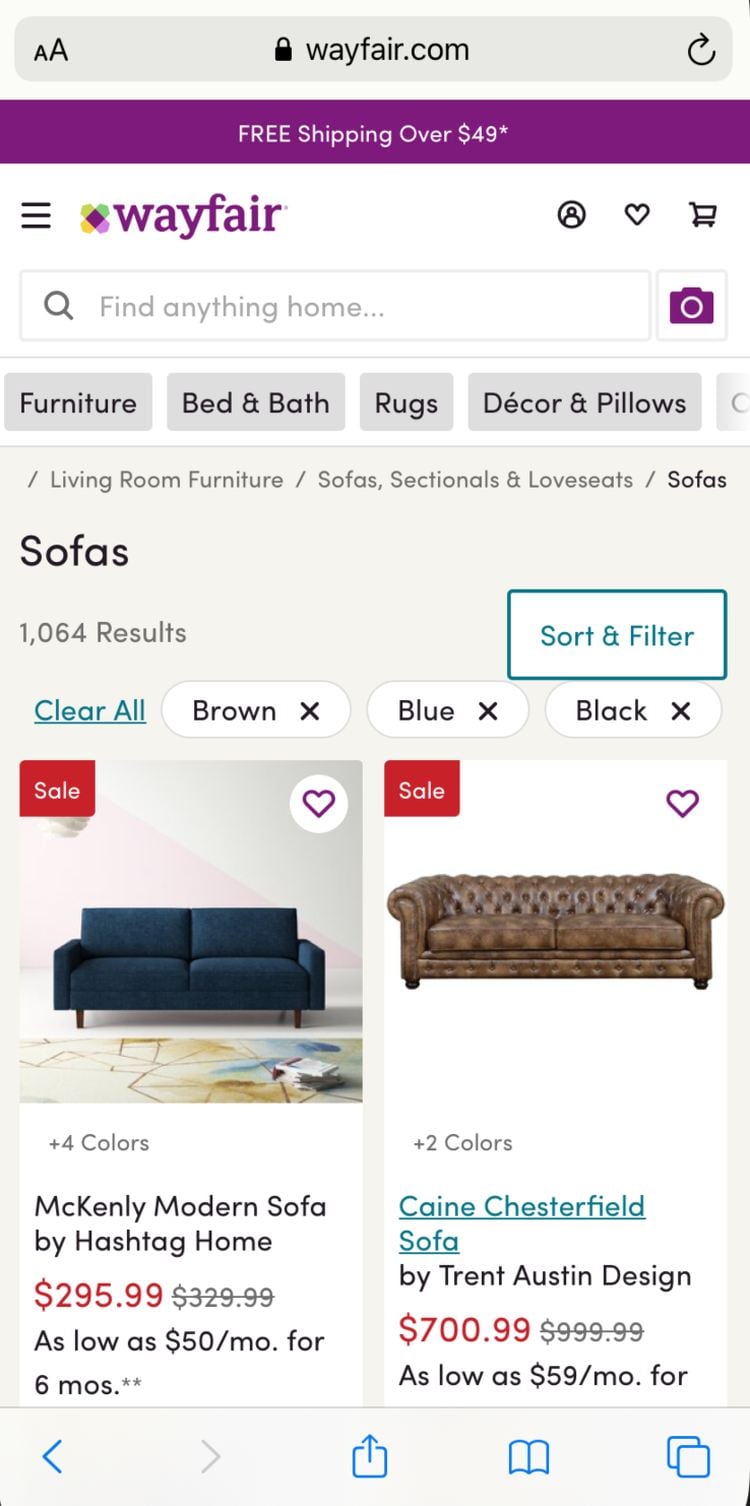This screenshot has height=1506, width=750.
Task: Remove the Blue color filter
Action: click(488, 711)
